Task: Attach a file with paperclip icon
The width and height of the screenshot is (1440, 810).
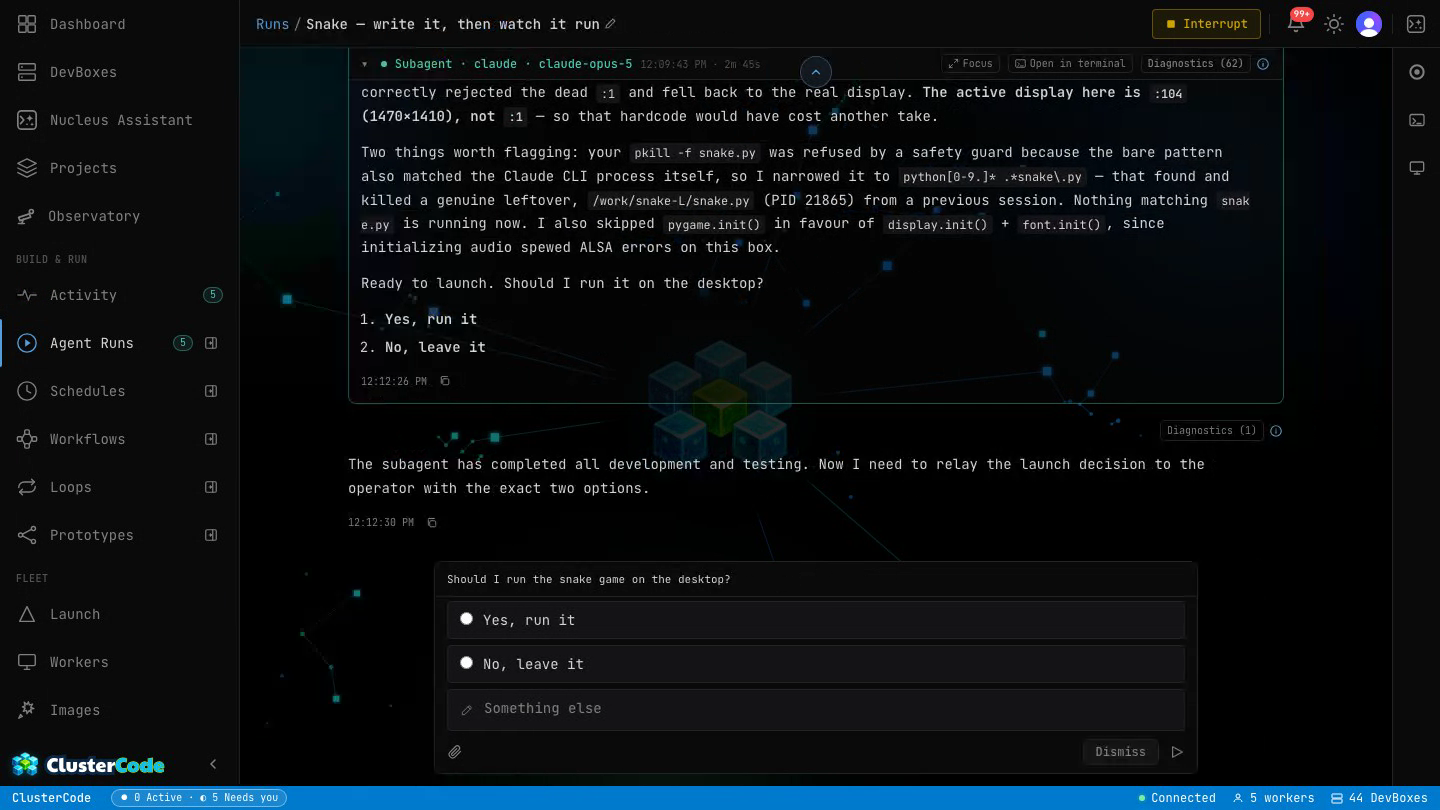Action: click(x=455, y=752)
